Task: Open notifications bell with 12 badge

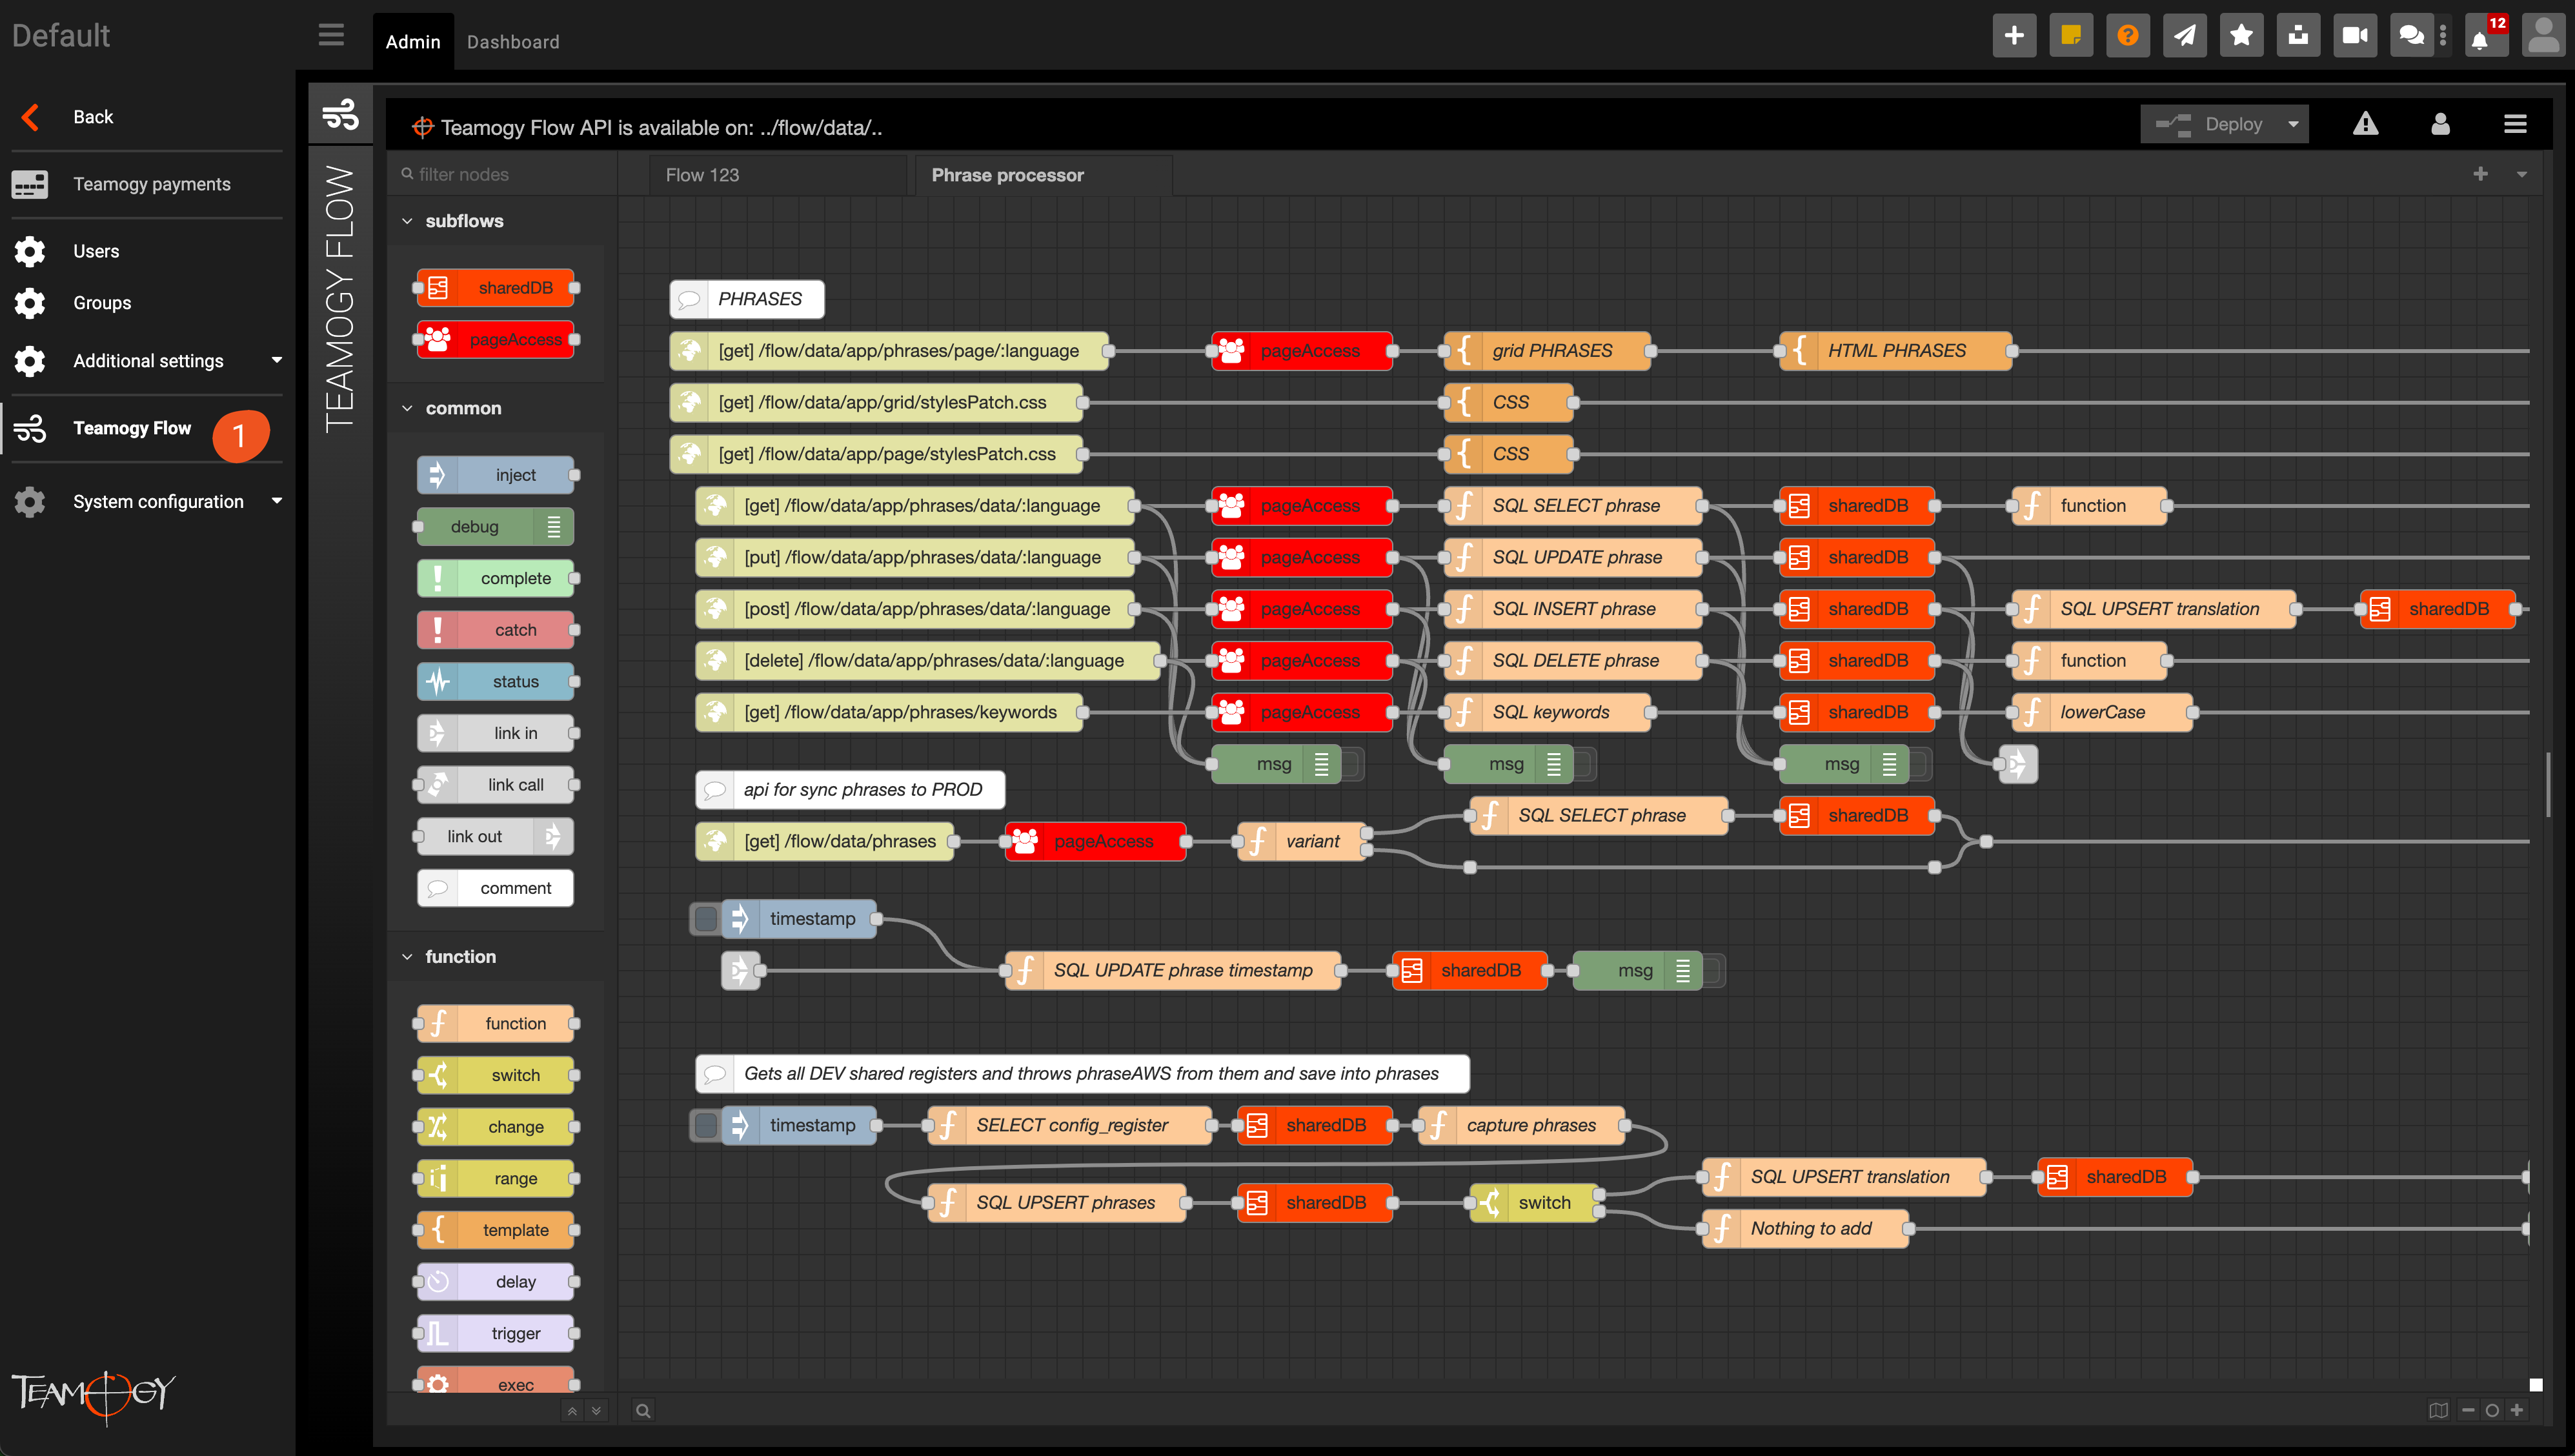Action: tap(2486, 36)
